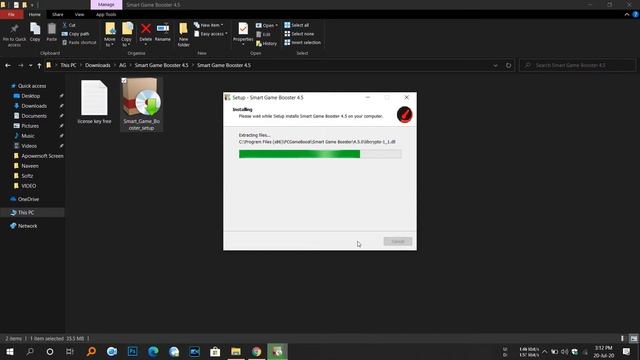Screen dimensions: 640x360
Task: Expand the address bar history dropdown
Action: tap(495, 65)
